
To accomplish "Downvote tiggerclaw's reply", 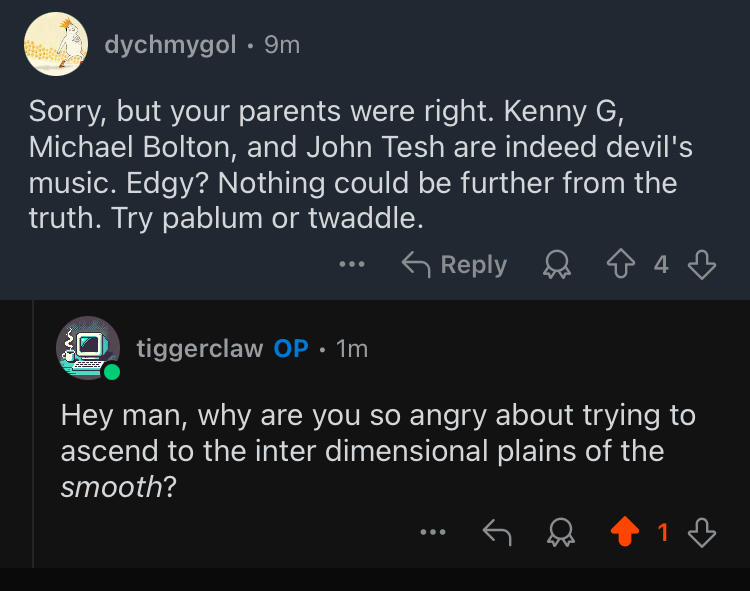I will coord(703,534).
